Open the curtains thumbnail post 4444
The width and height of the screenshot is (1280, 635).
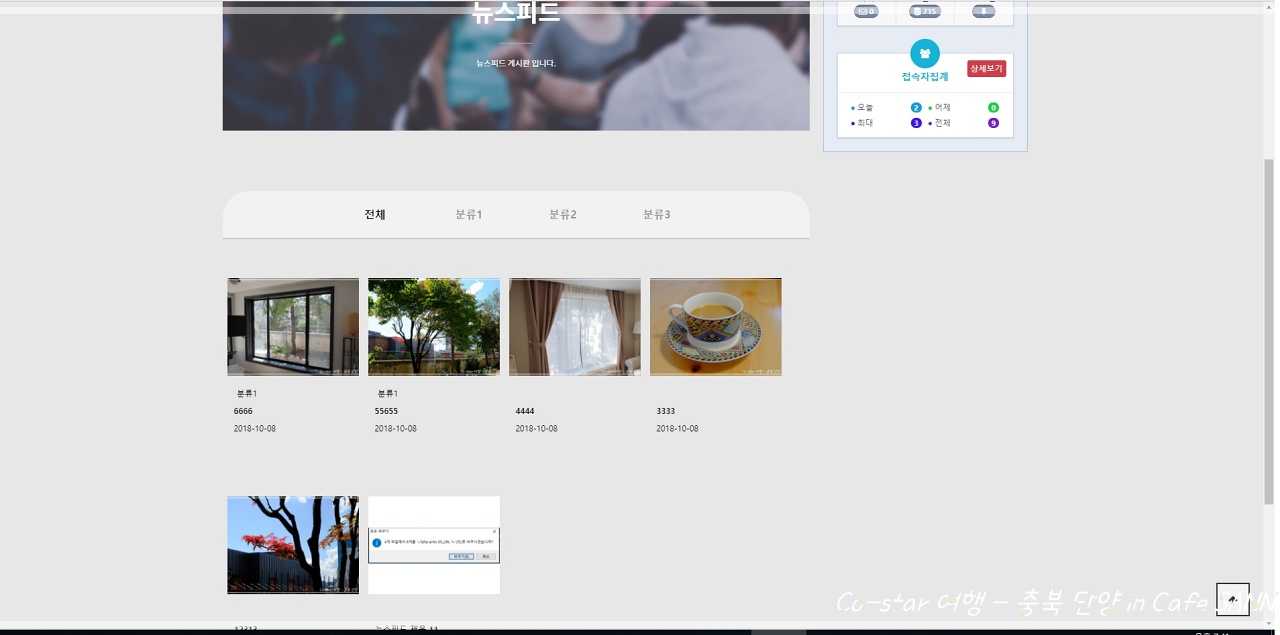(x=575, y=327)
